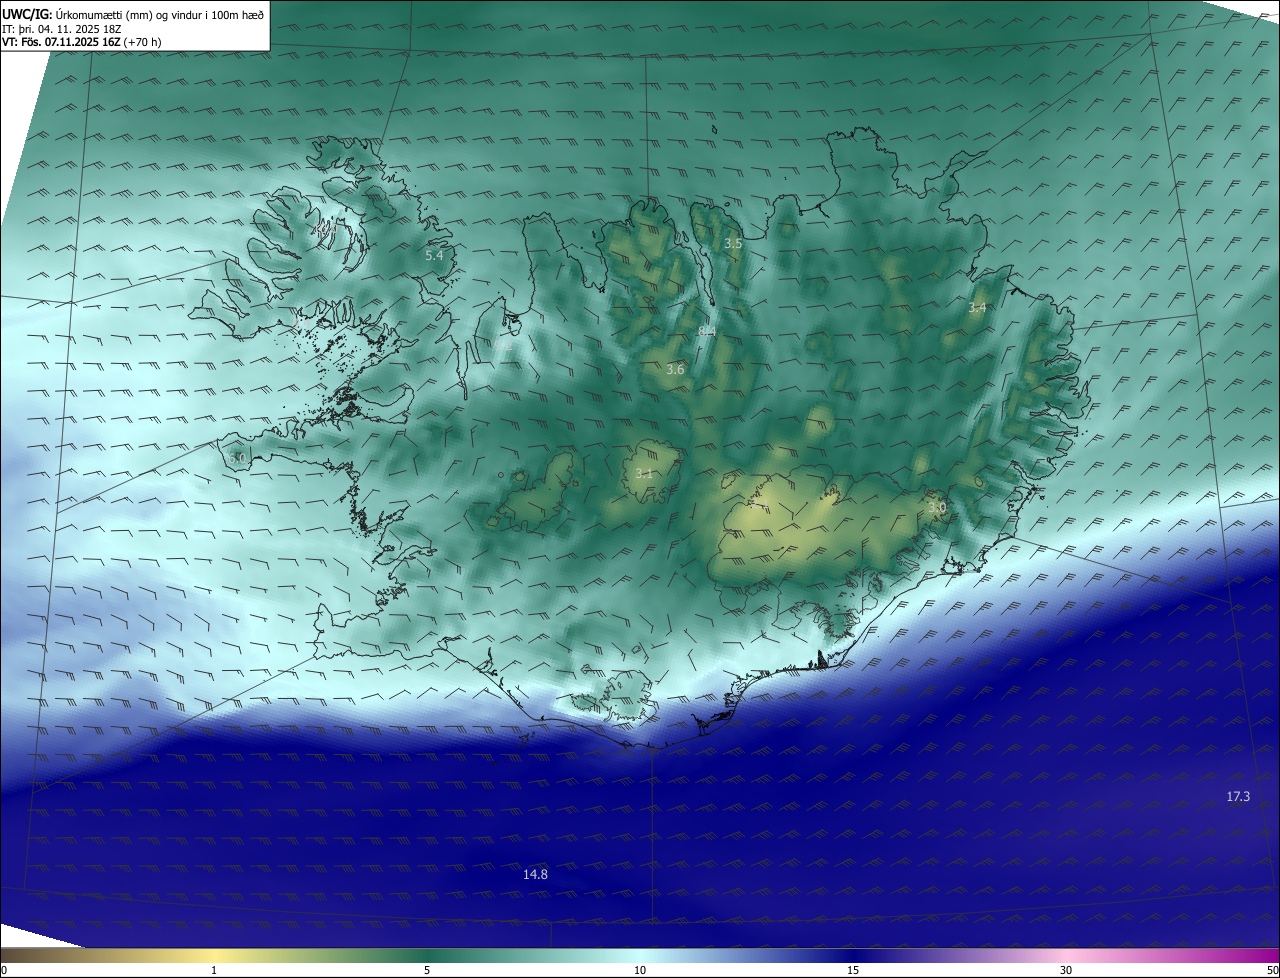Click the "1" tick label on the scale
1280x978 pixels.
click(214, 970)
